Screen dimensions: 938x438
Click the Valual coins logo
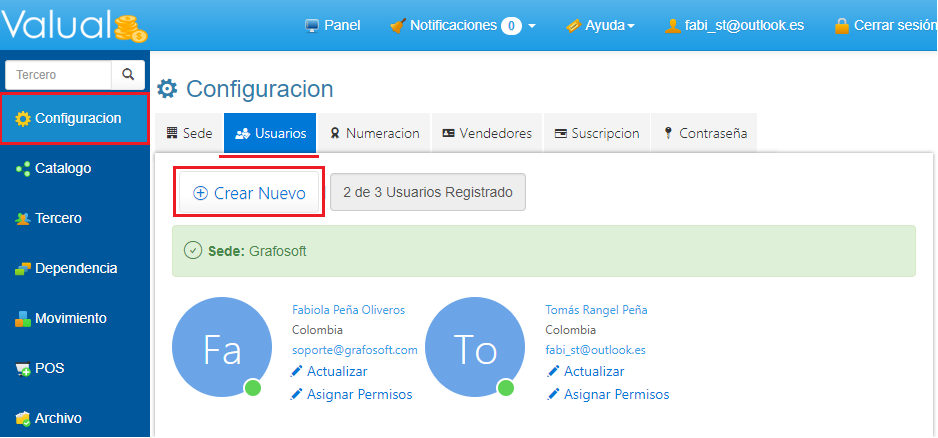tap(129, 27)
